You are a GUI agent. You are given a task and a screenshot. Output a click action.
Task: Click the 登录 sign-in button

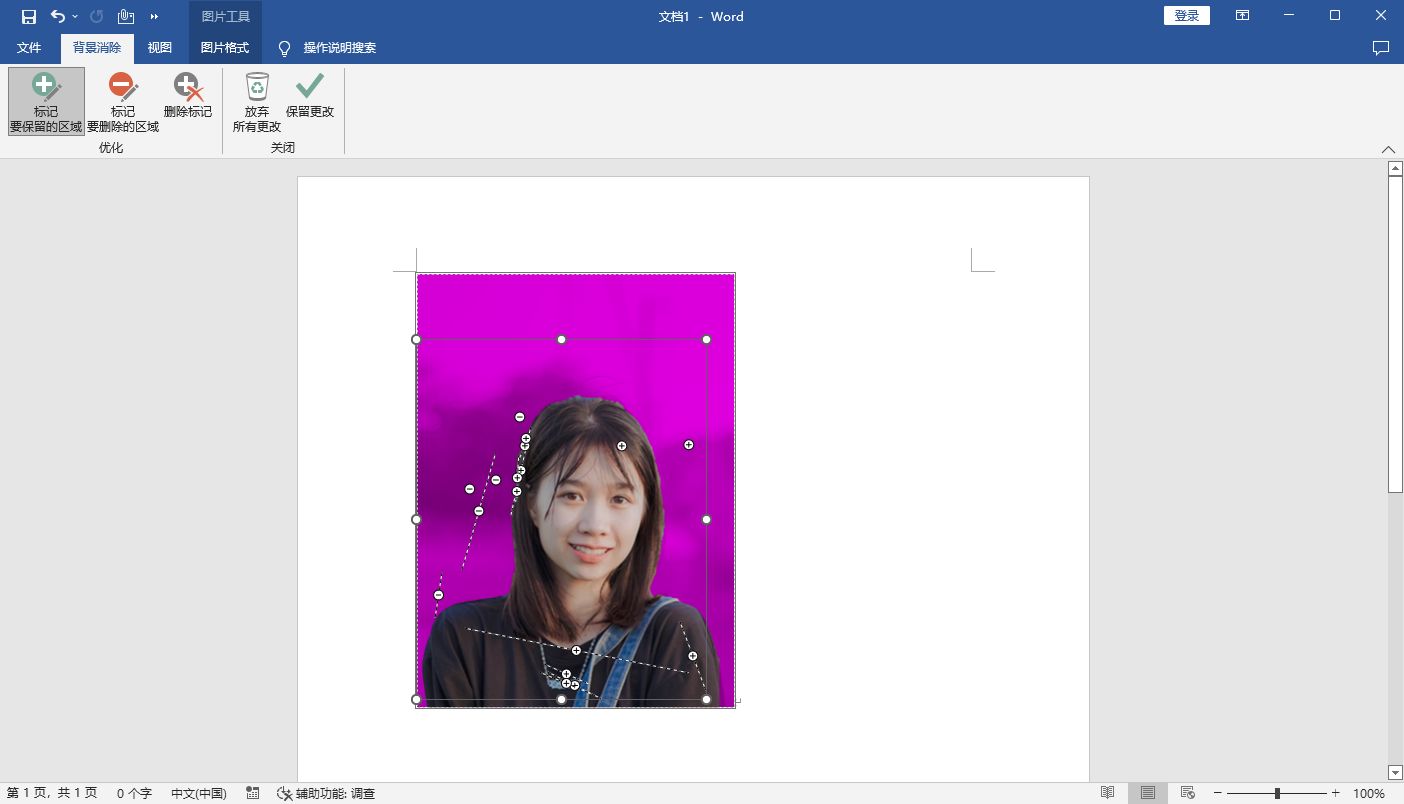coord(1187,16)
